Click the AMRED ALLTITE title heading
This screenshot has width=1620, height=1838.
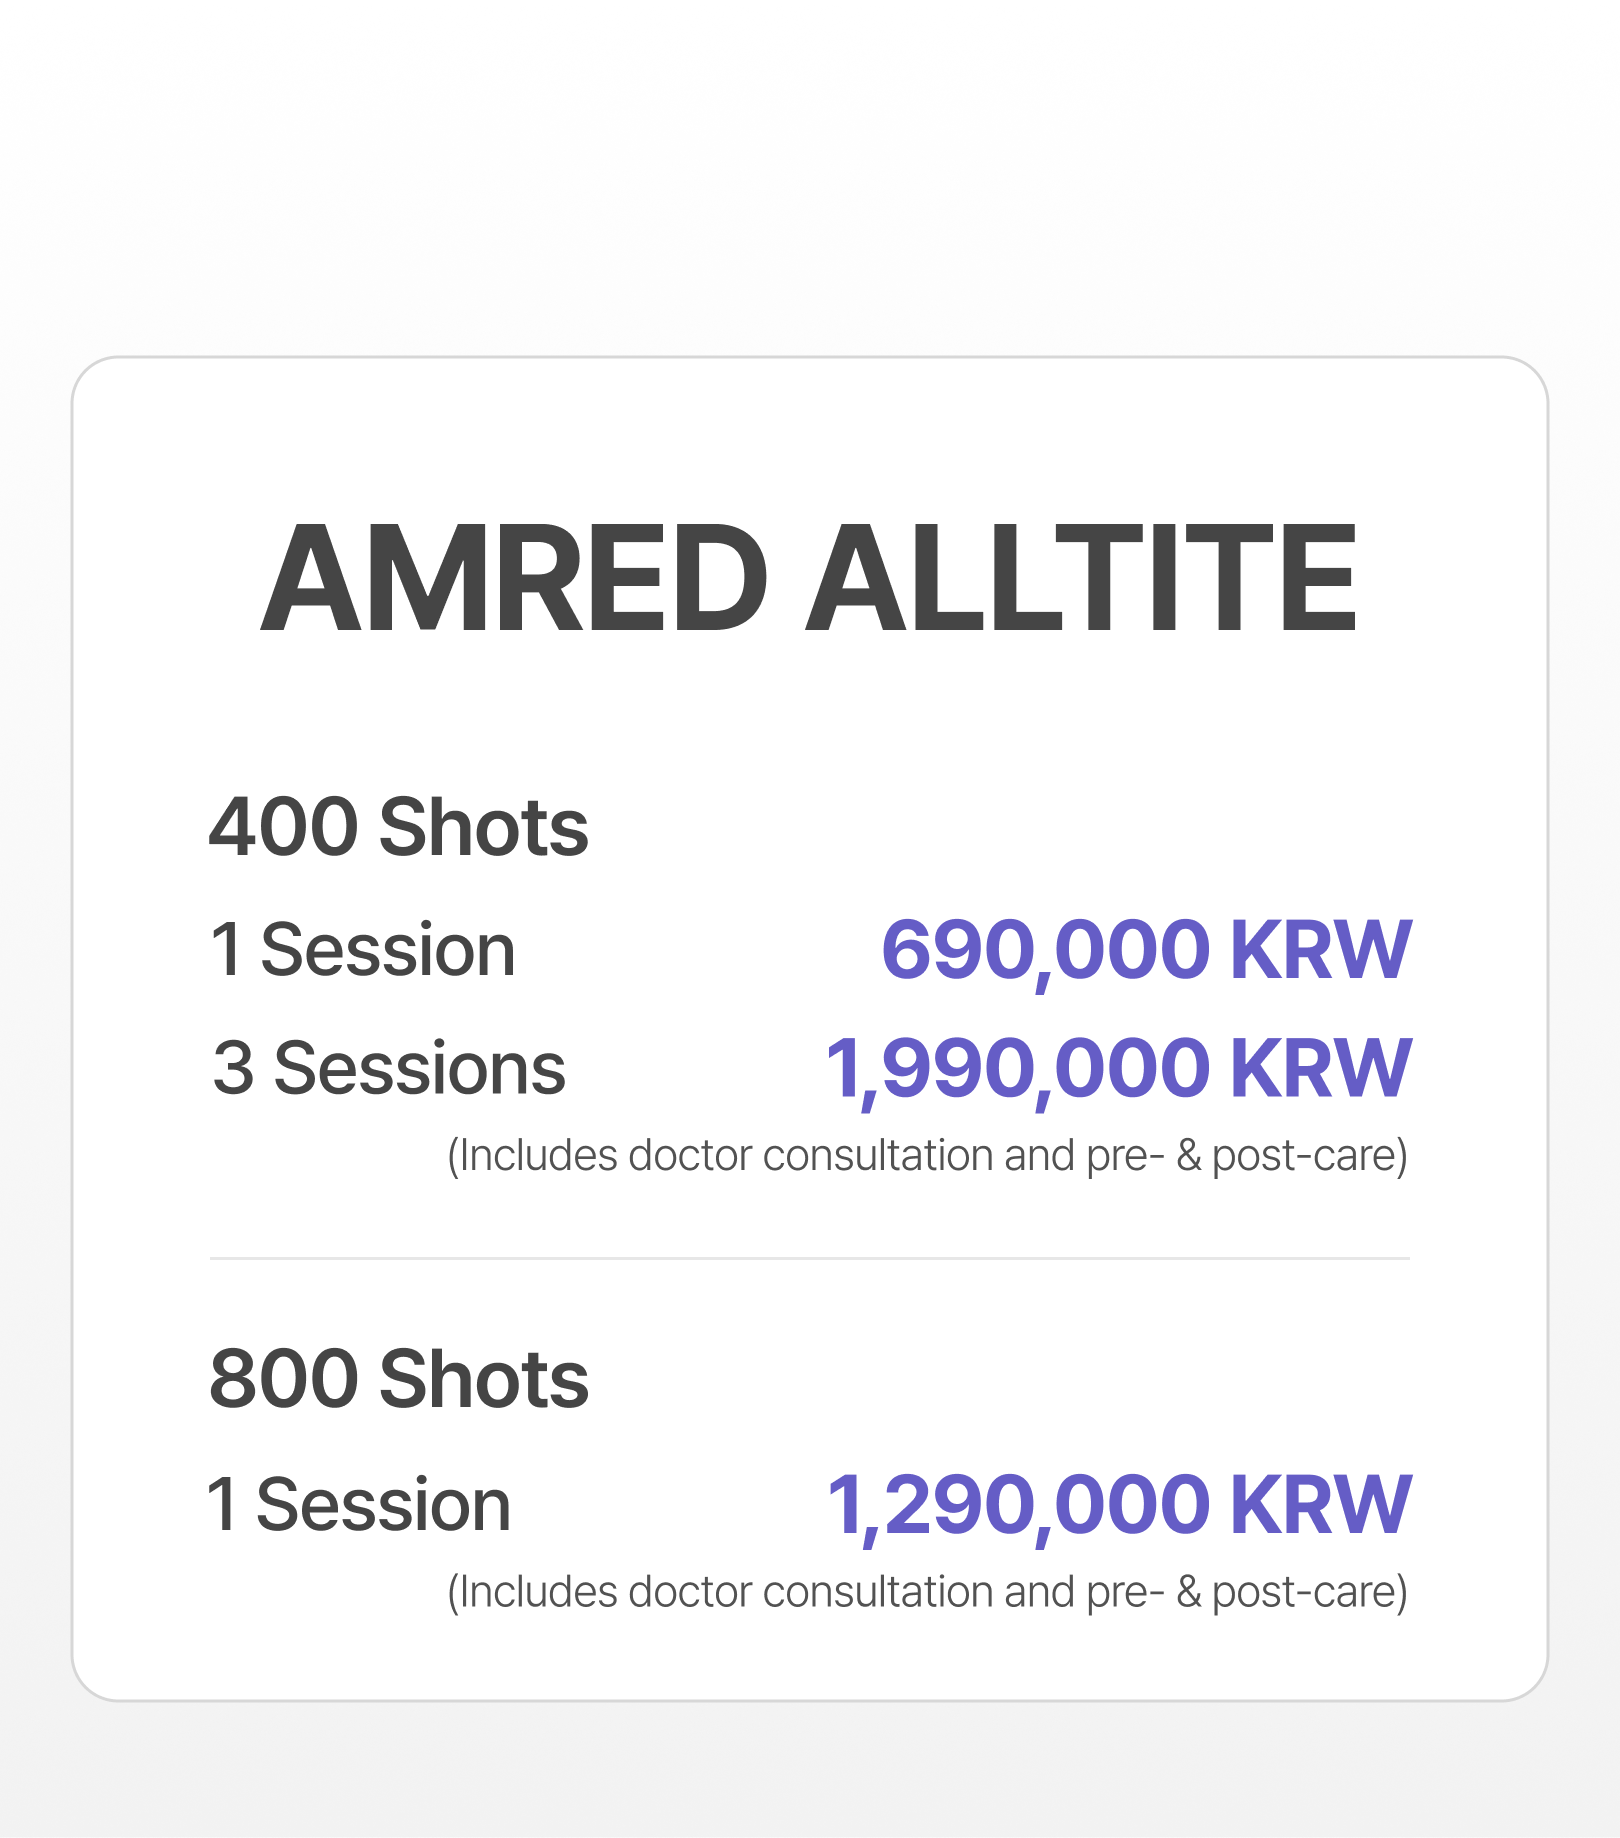pos(808,579)
